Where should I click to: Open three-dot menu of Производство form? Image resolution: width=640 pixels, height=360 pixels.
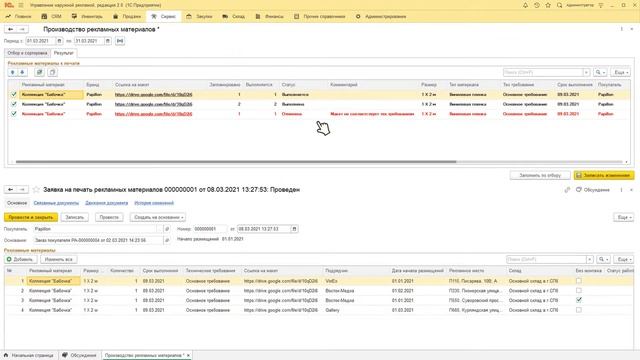point(622,29)
